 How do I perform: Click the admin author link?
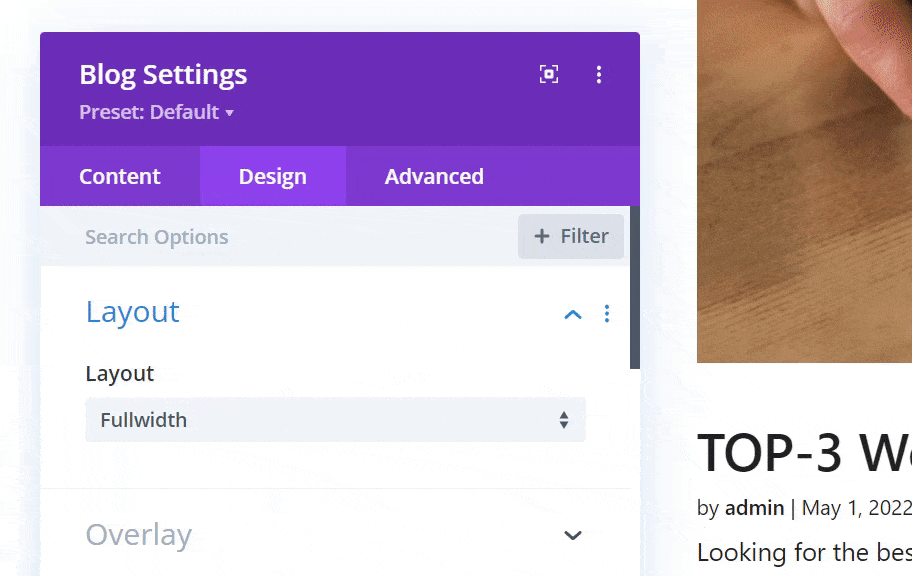(x=754, y=508)
